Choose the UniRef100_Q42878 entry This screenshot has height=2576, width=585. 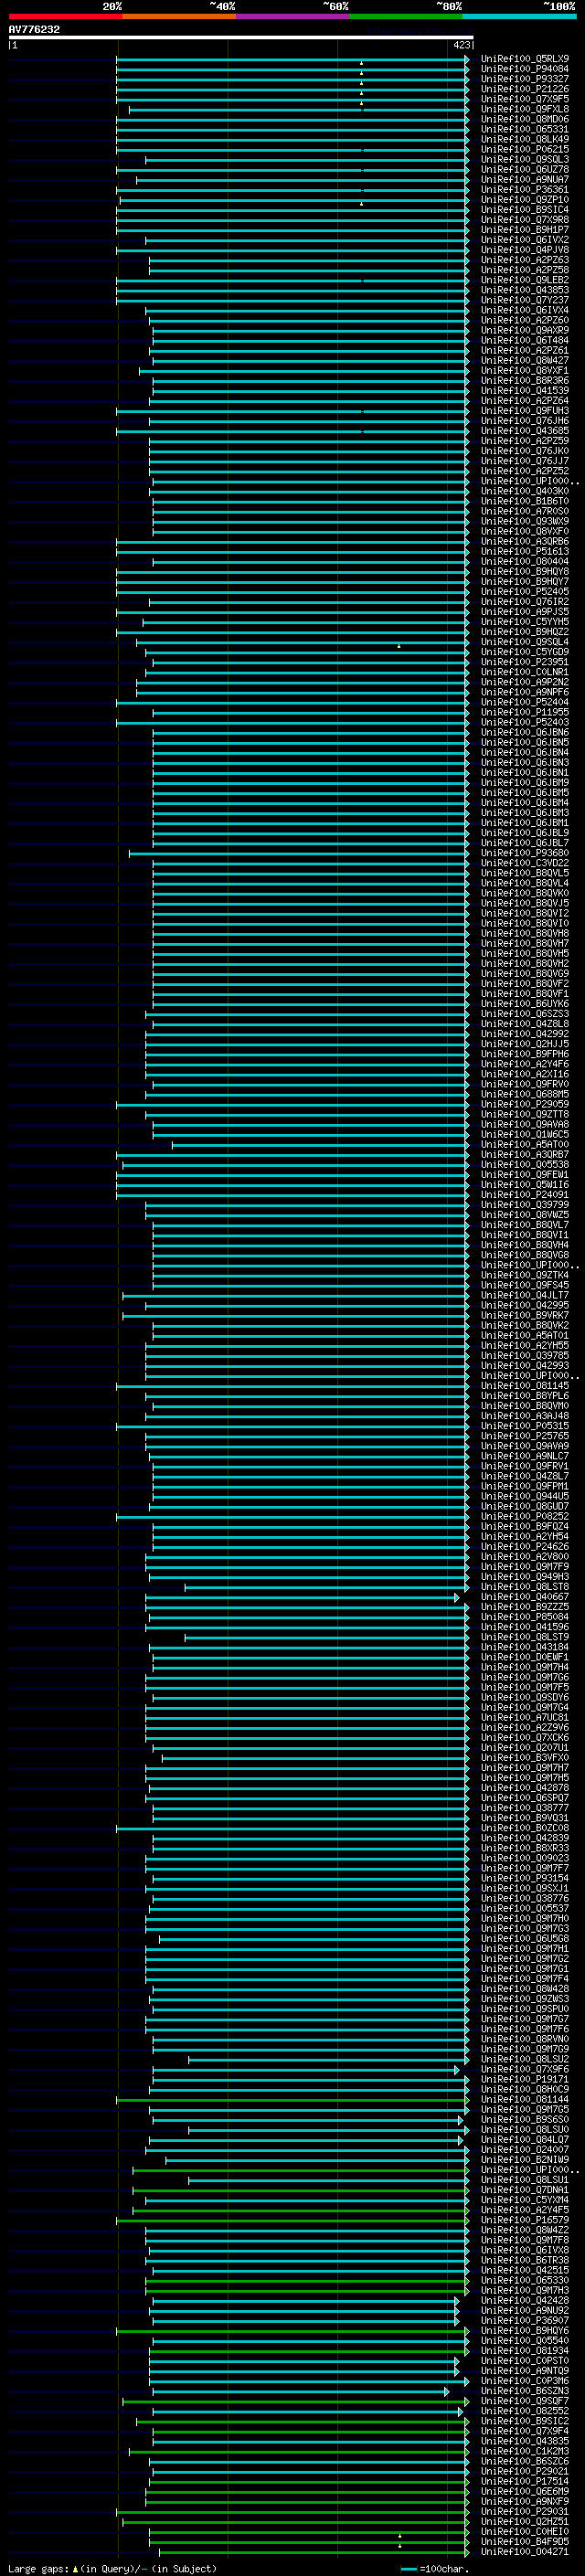(524, 1788)
